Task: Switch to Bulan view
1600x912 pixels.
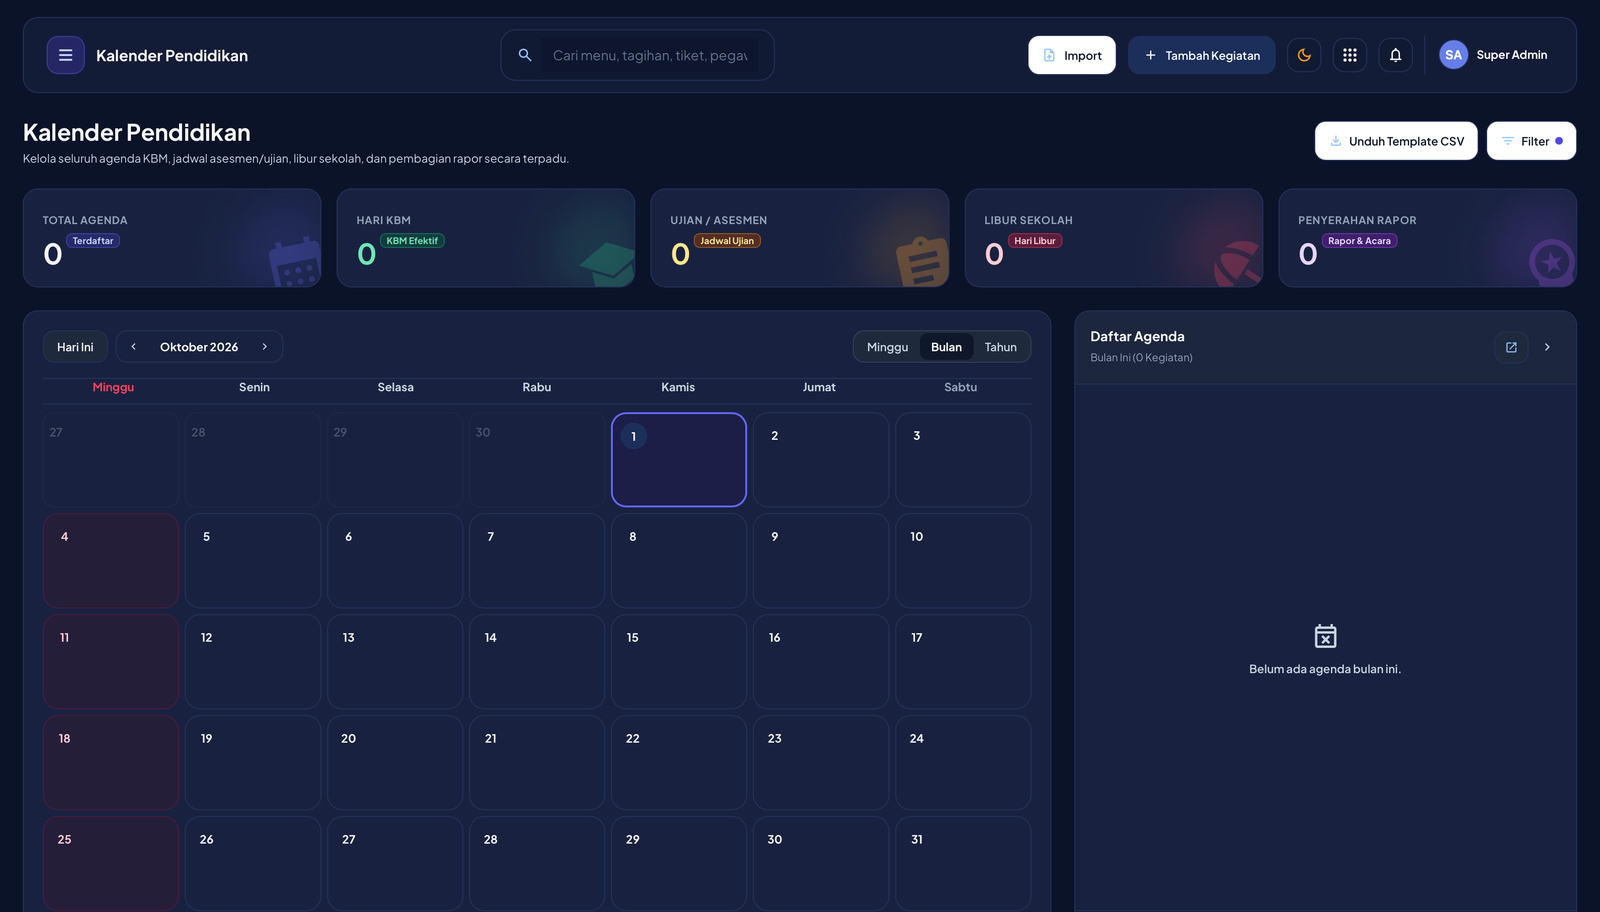Action: click(x=946, y=347)
